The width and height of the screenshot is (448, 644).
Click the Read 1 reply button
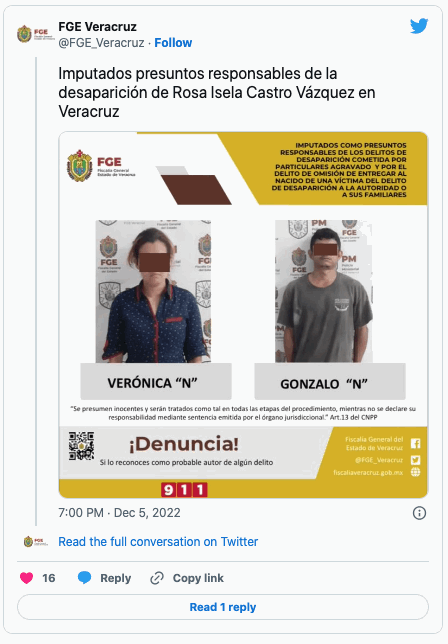(x=223, y=607)
